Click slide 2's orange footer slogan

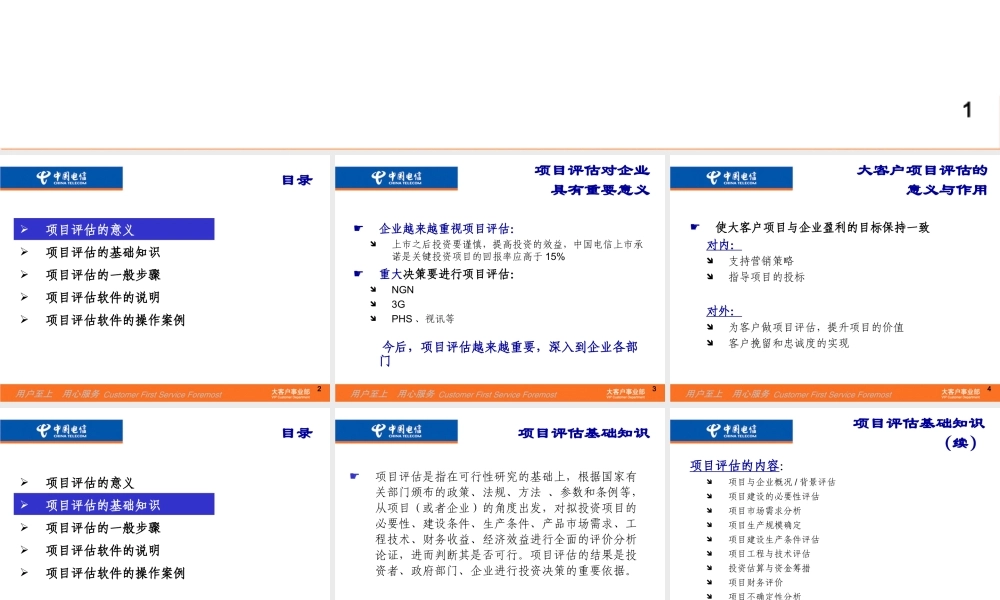[119, 395]
